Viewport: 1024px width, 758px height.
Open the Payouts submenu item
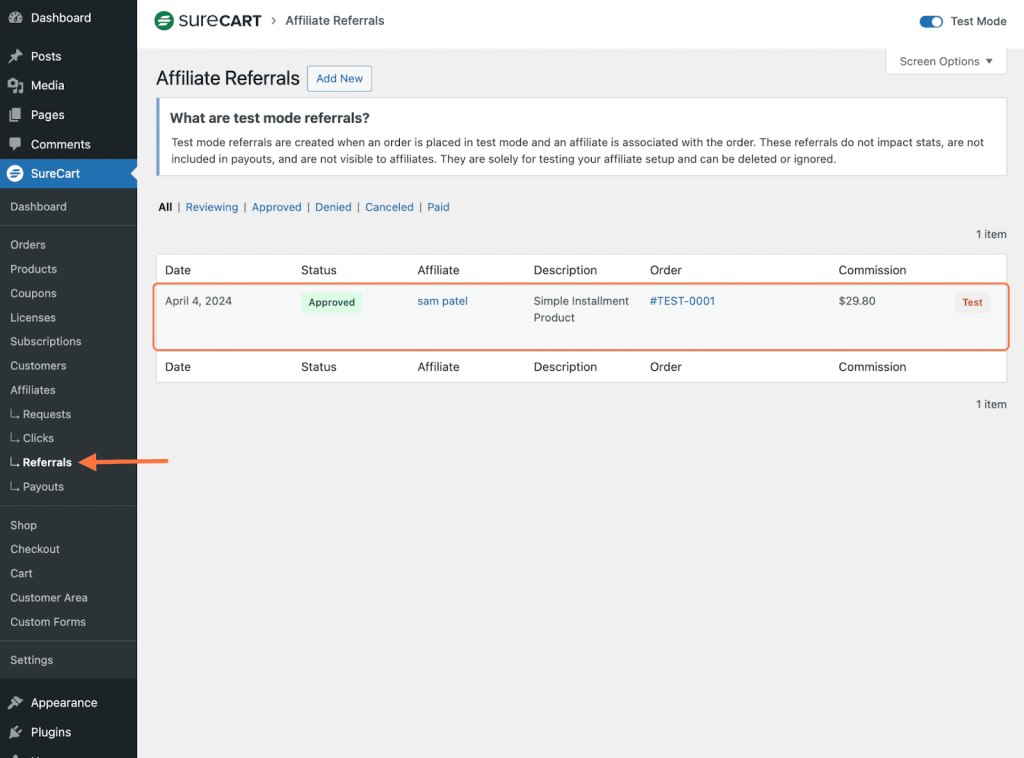point(43,487)
